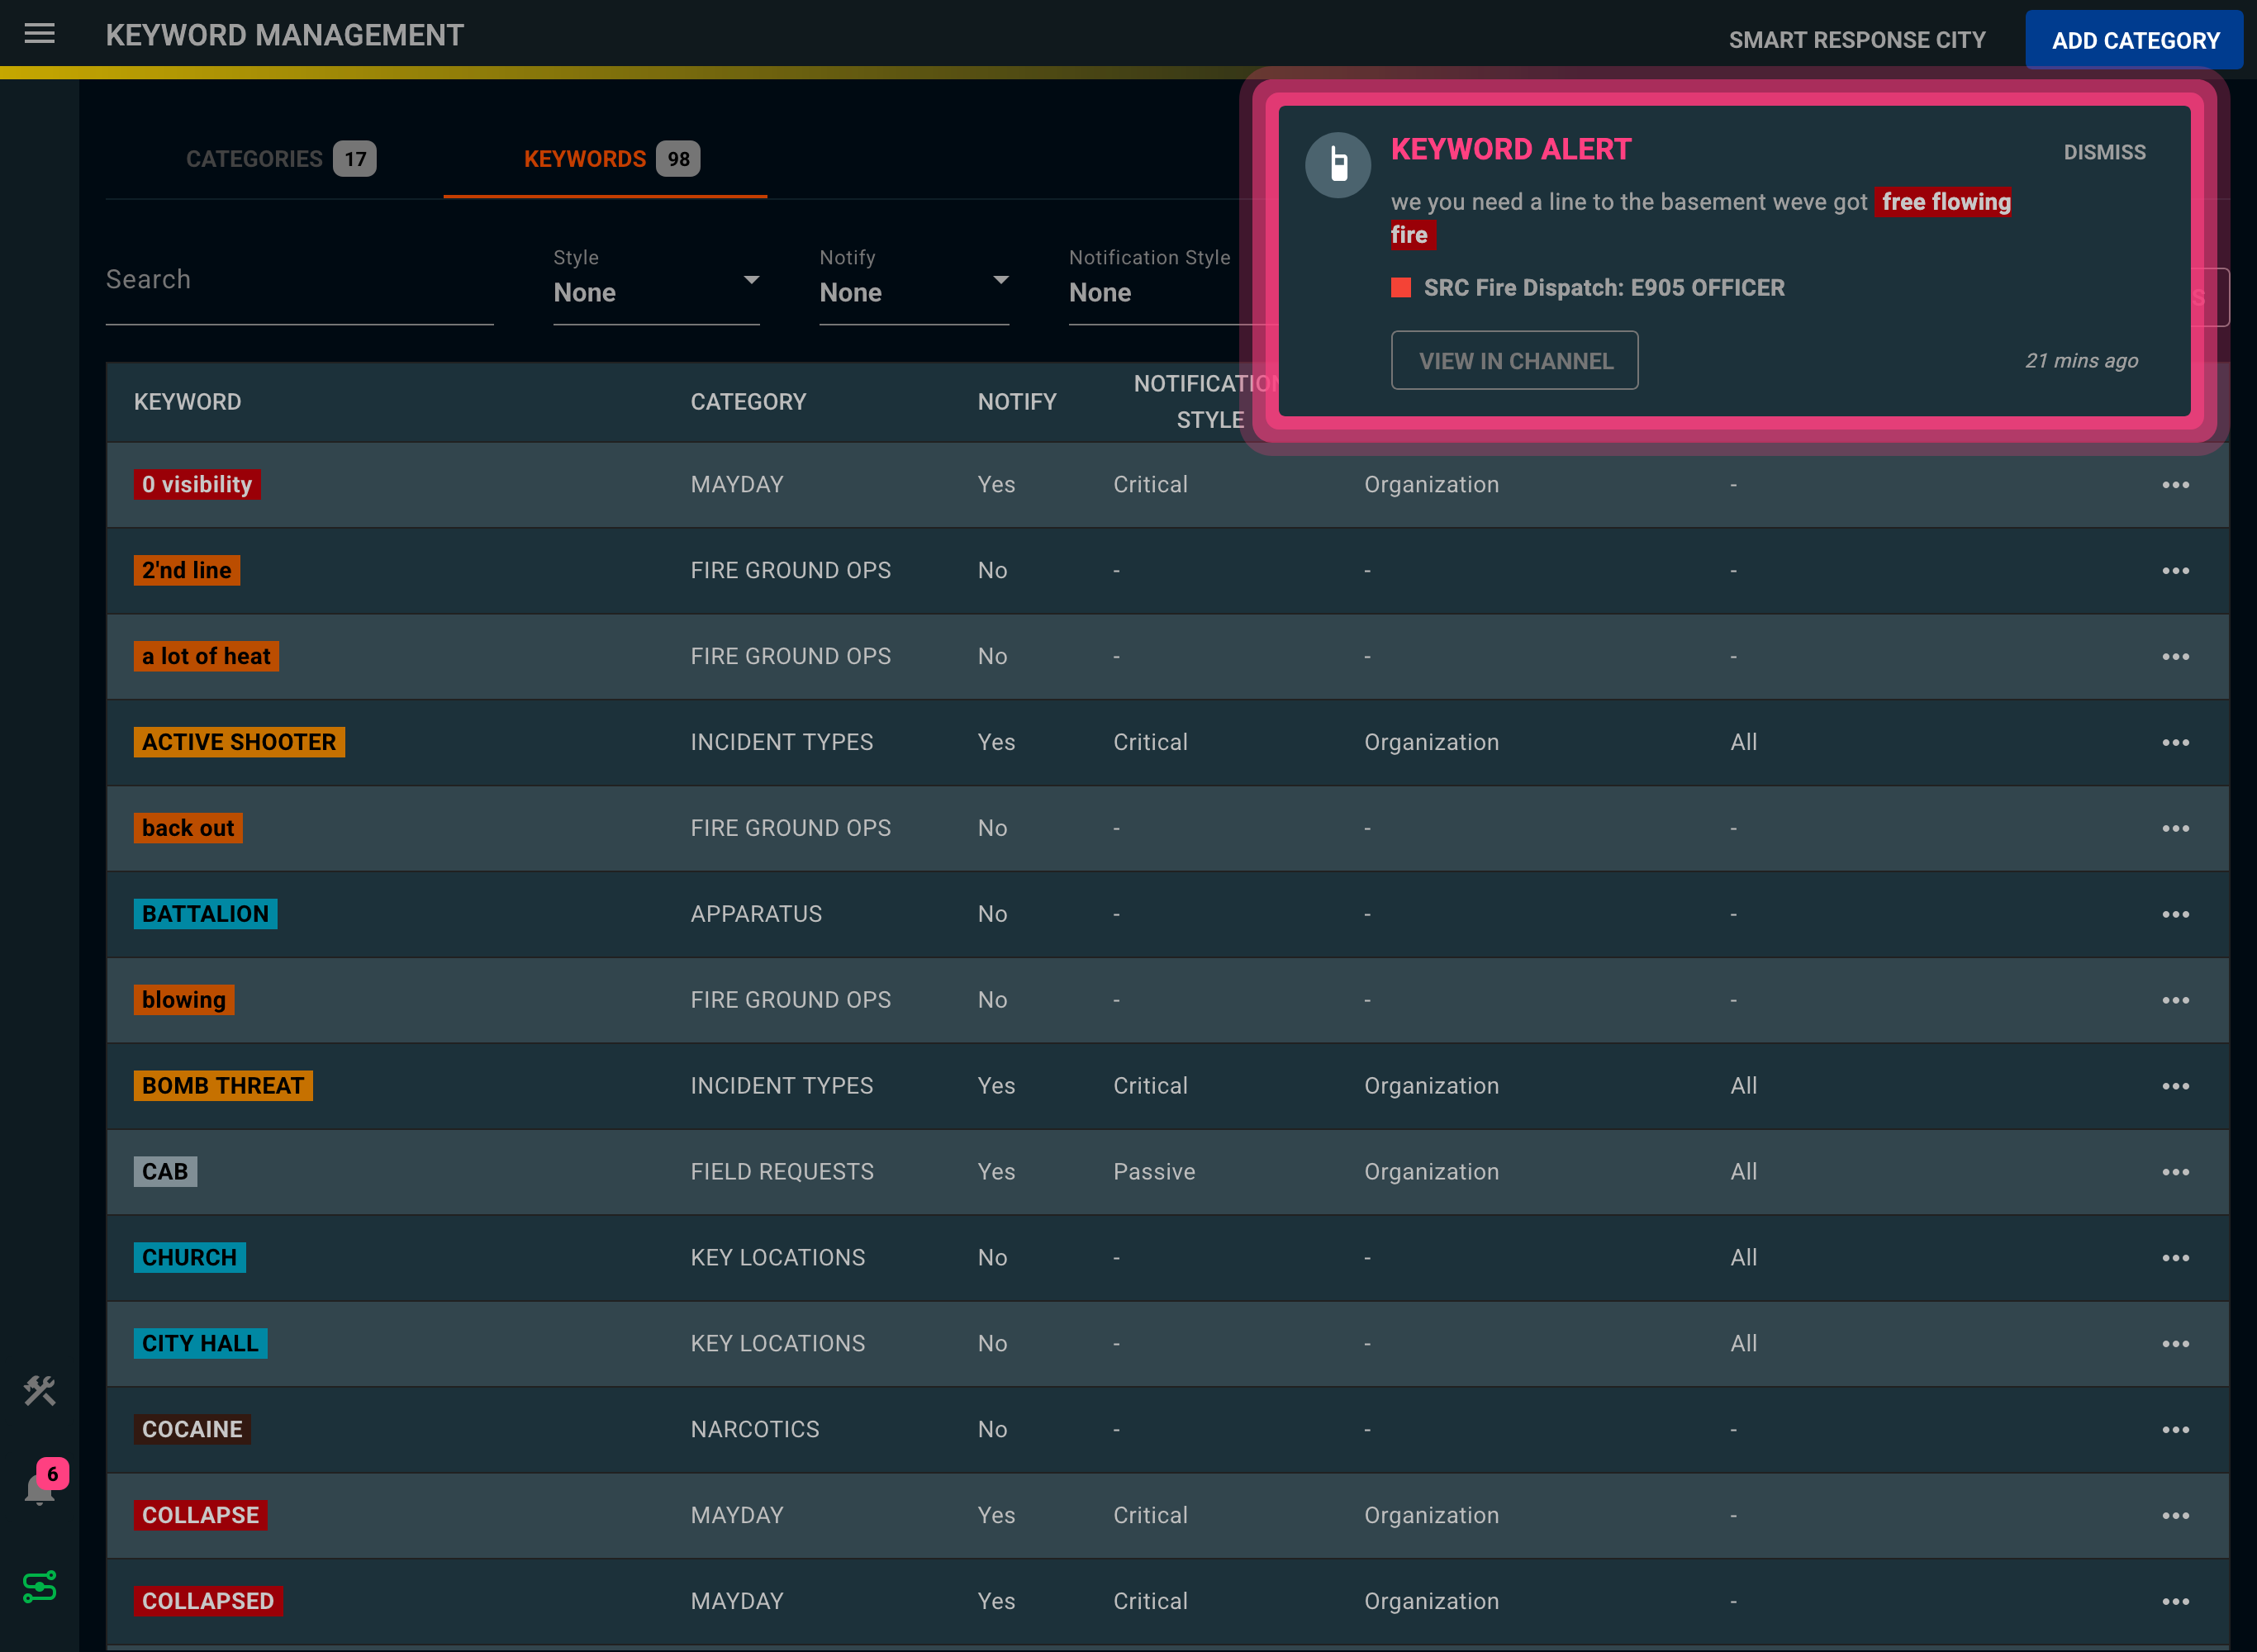Click the 98 keywords count badge
The width and height of the screenshot is (2257, 1652).
(678, 159)
